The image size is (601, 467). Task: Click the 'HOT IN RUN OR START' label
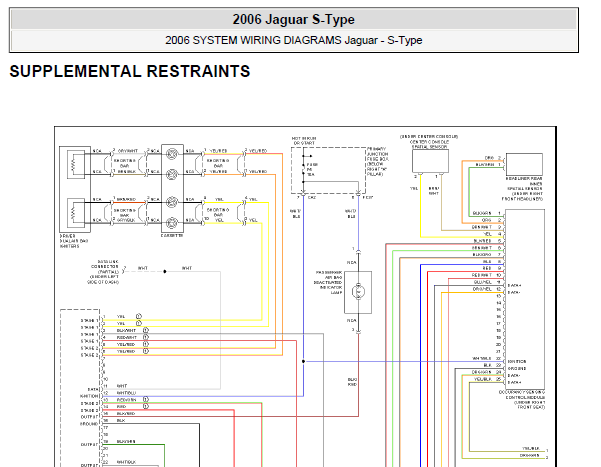click(304, 141)
